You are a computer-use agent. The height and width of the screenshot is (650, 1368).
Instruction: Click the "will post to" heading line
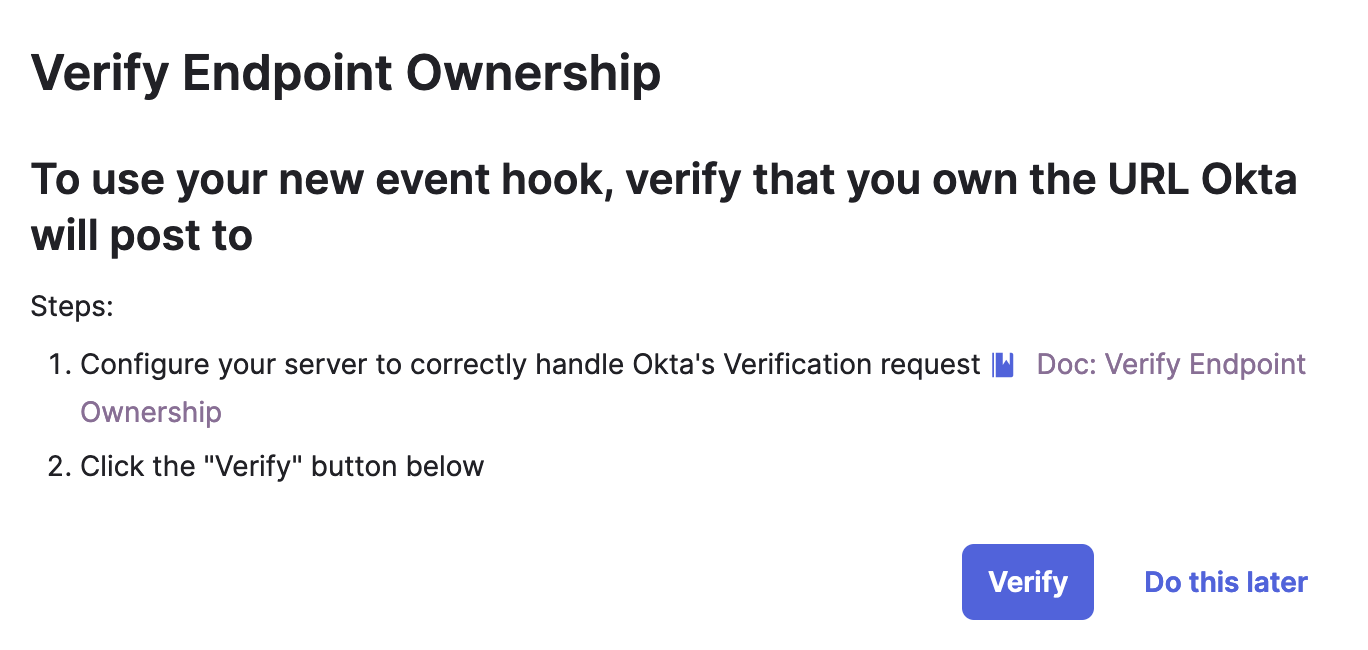coord(141,236)
